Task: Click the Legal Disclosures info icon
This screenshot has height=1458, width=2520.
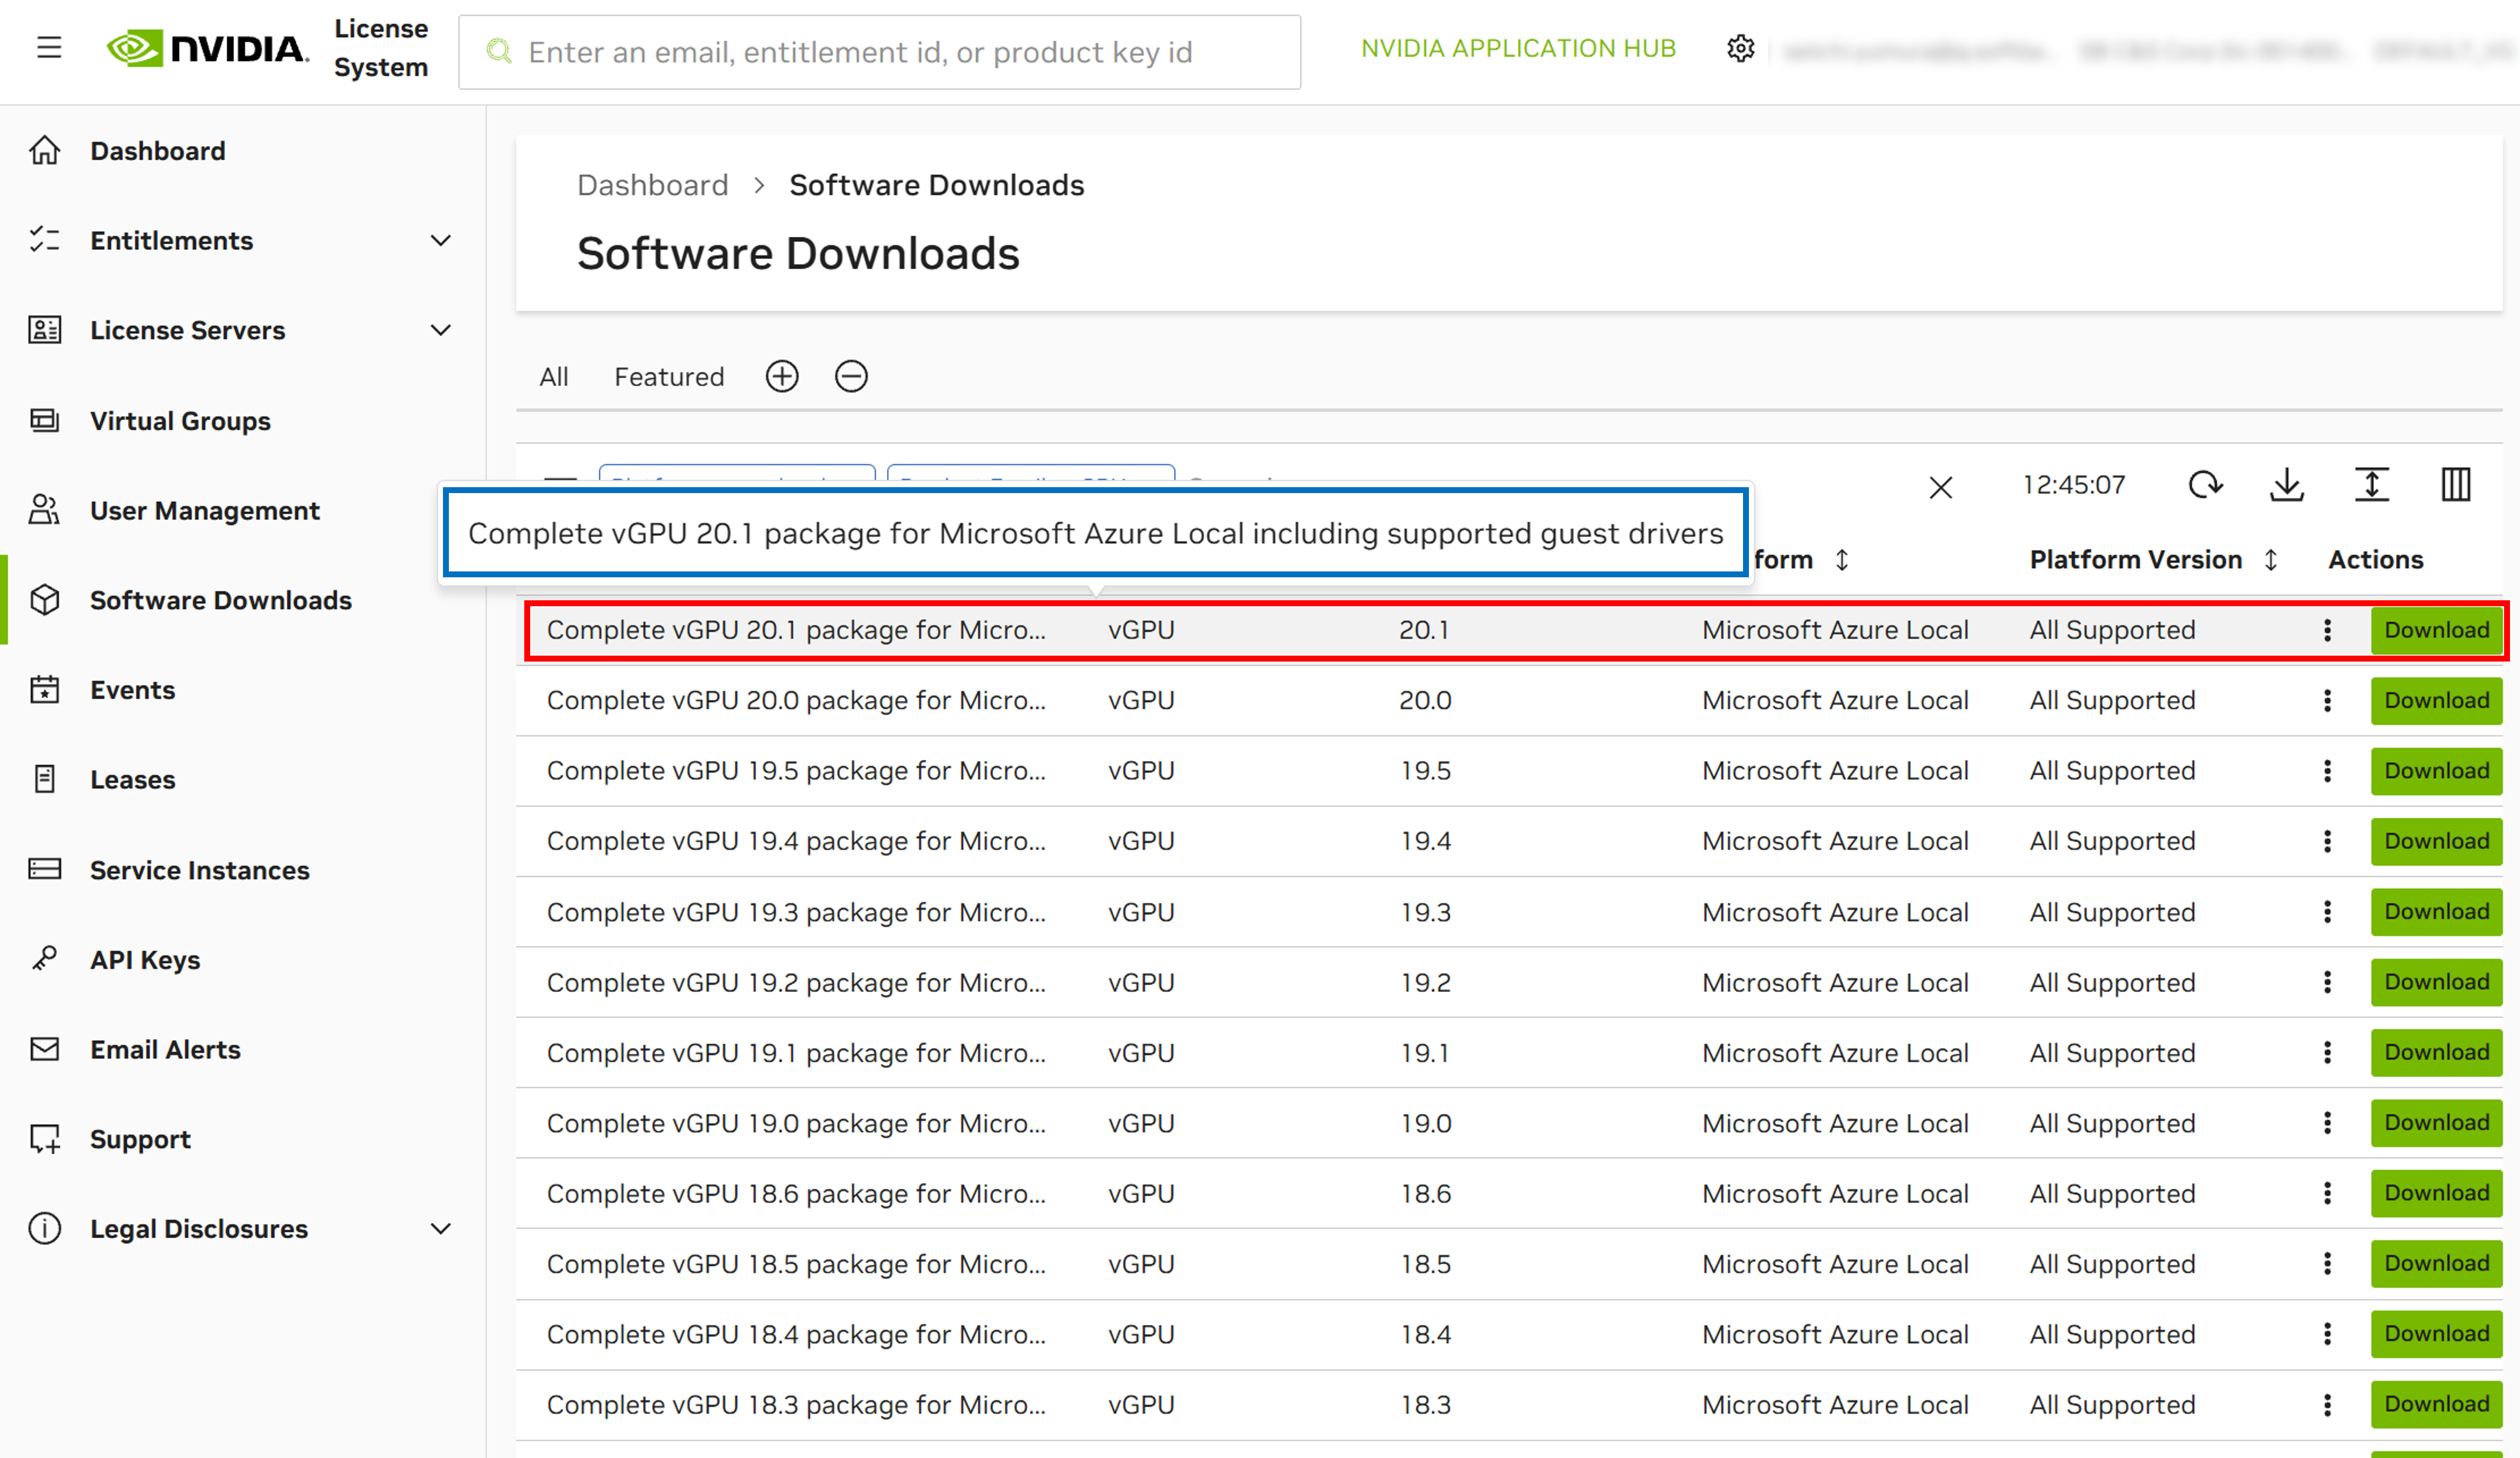Action: point(45,1228)
